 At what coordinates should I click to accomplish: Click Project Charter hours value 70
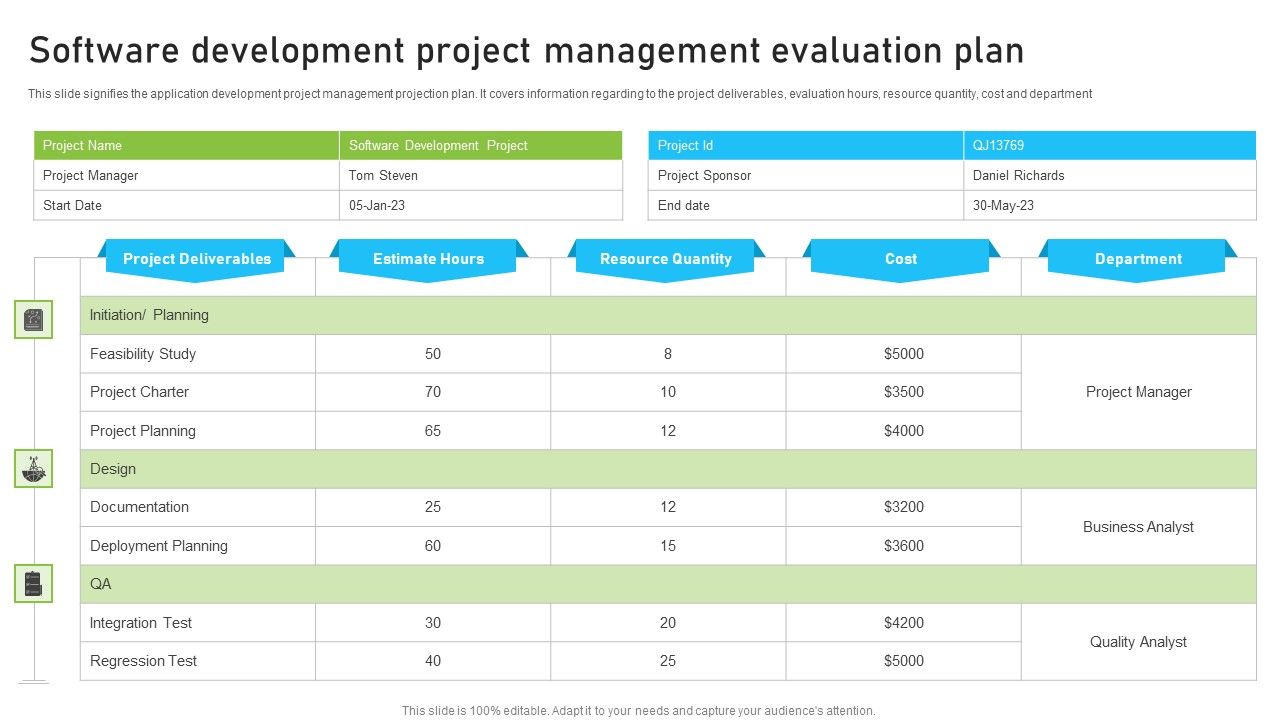[433, 392]
